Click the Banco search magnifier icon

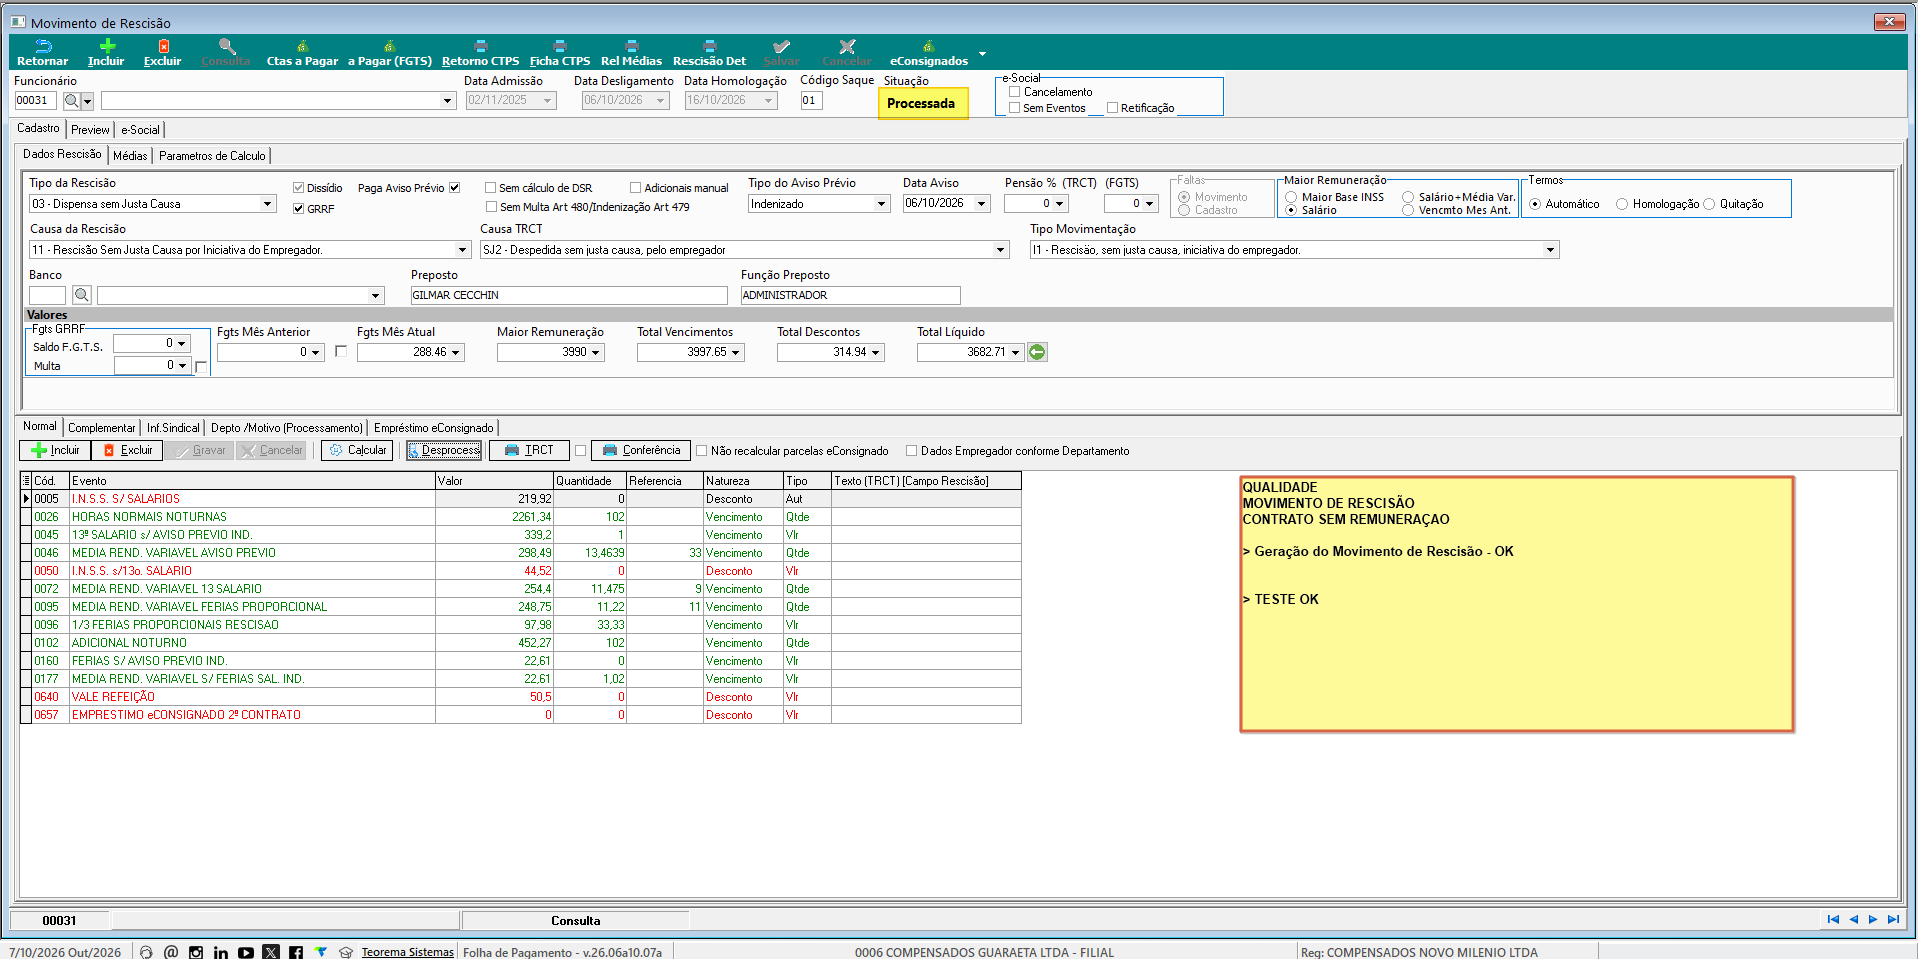point(82,295)
